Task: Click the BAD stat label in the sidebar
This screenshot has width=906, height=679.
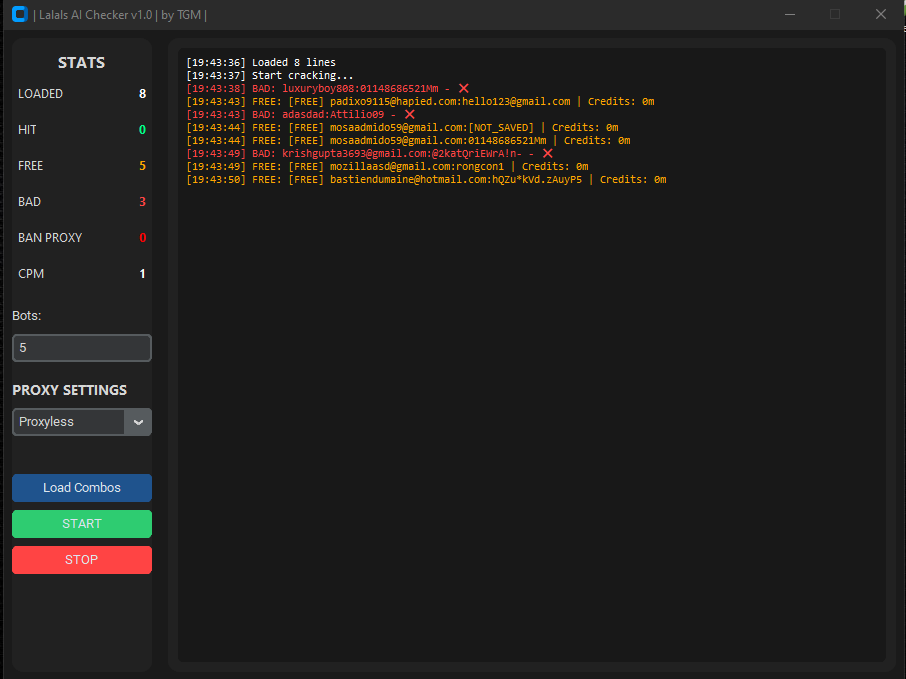Action: coord(29,202)
